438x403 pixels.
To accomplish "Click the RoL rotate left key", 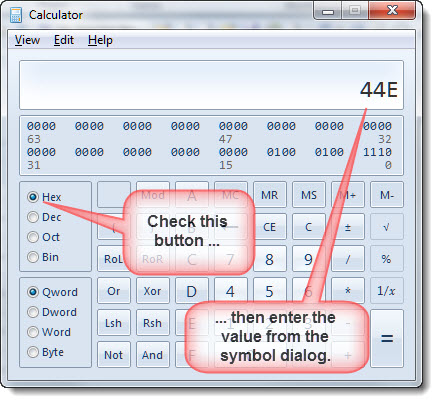I will (x=114, y=259).
